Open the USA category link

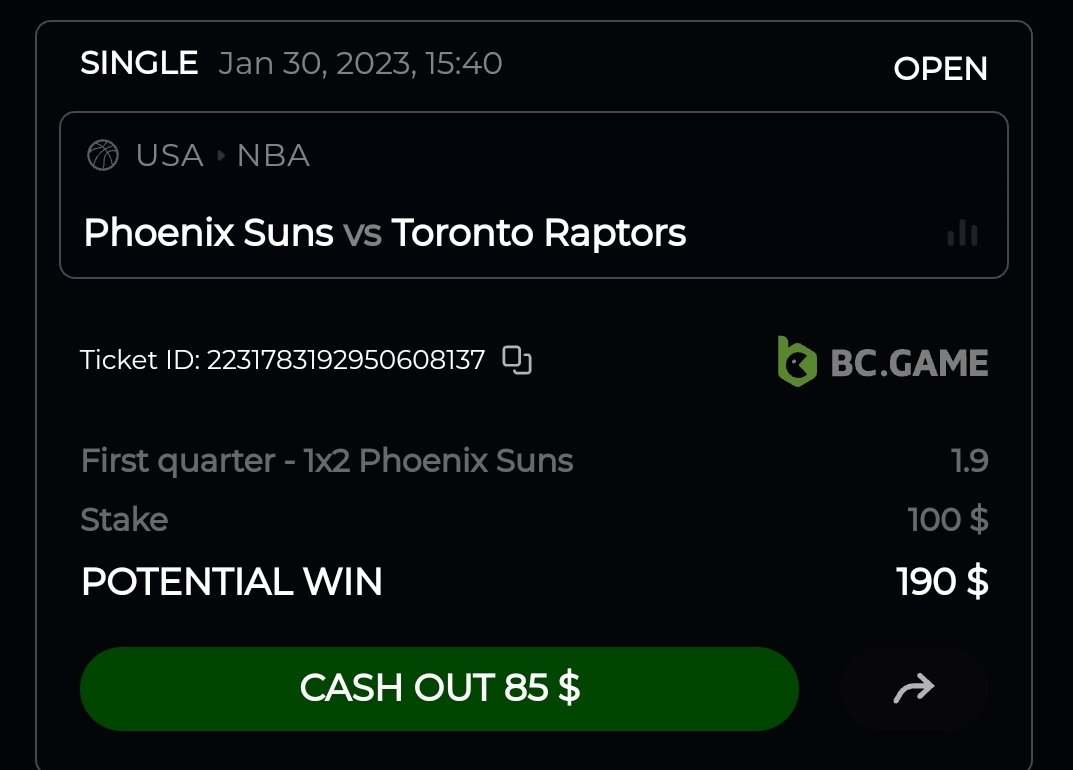click(x=170, y=156)
